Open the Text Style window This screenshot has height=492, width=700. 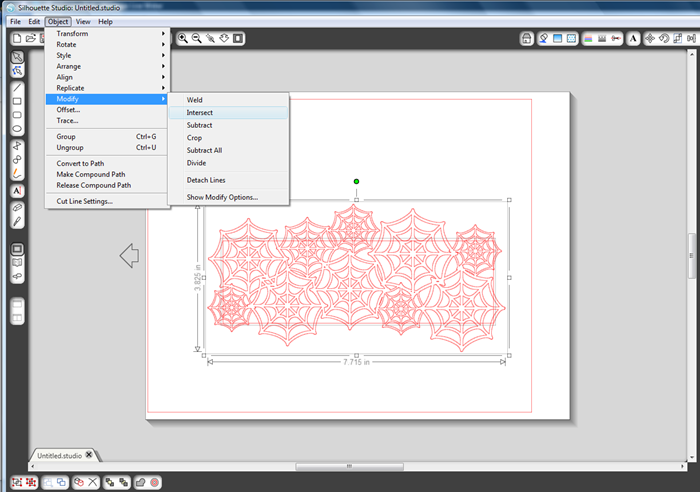click(x=633, y=39)
